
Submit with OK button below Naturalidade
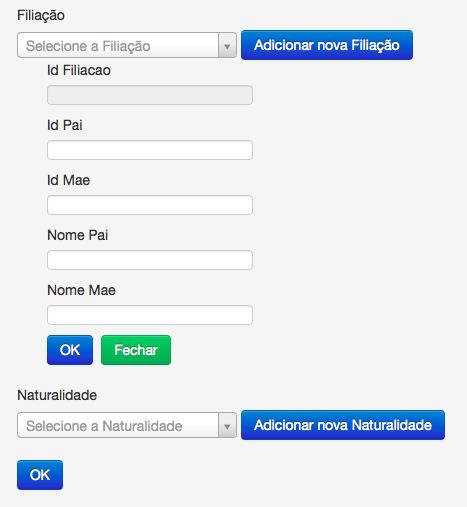click(40, 475)
